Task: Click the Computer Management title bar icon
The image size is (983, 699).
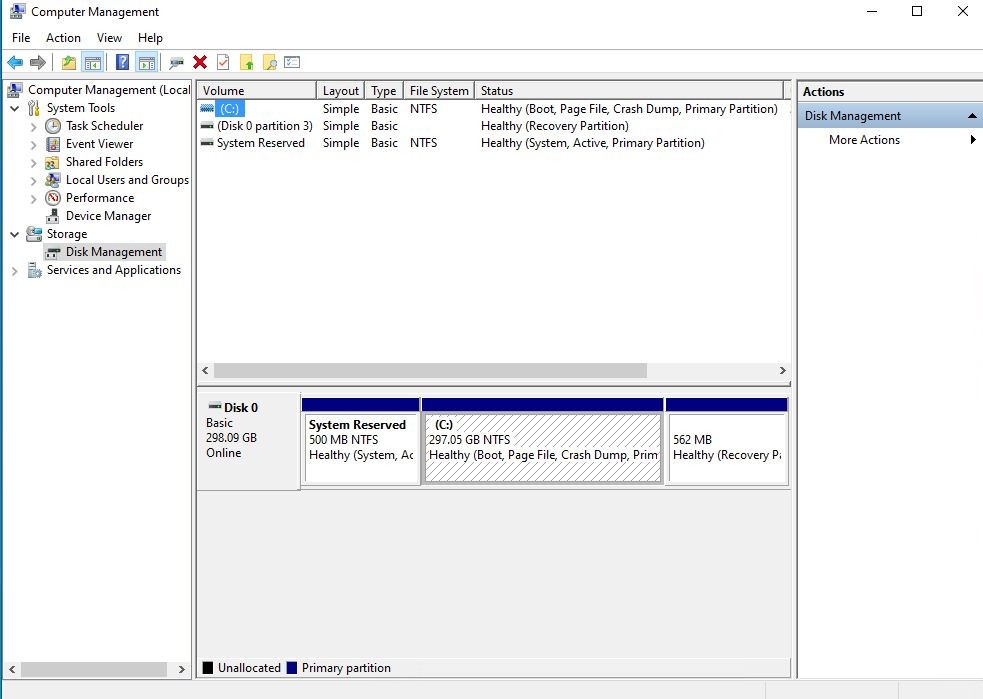Action: (x=17, y=11)
